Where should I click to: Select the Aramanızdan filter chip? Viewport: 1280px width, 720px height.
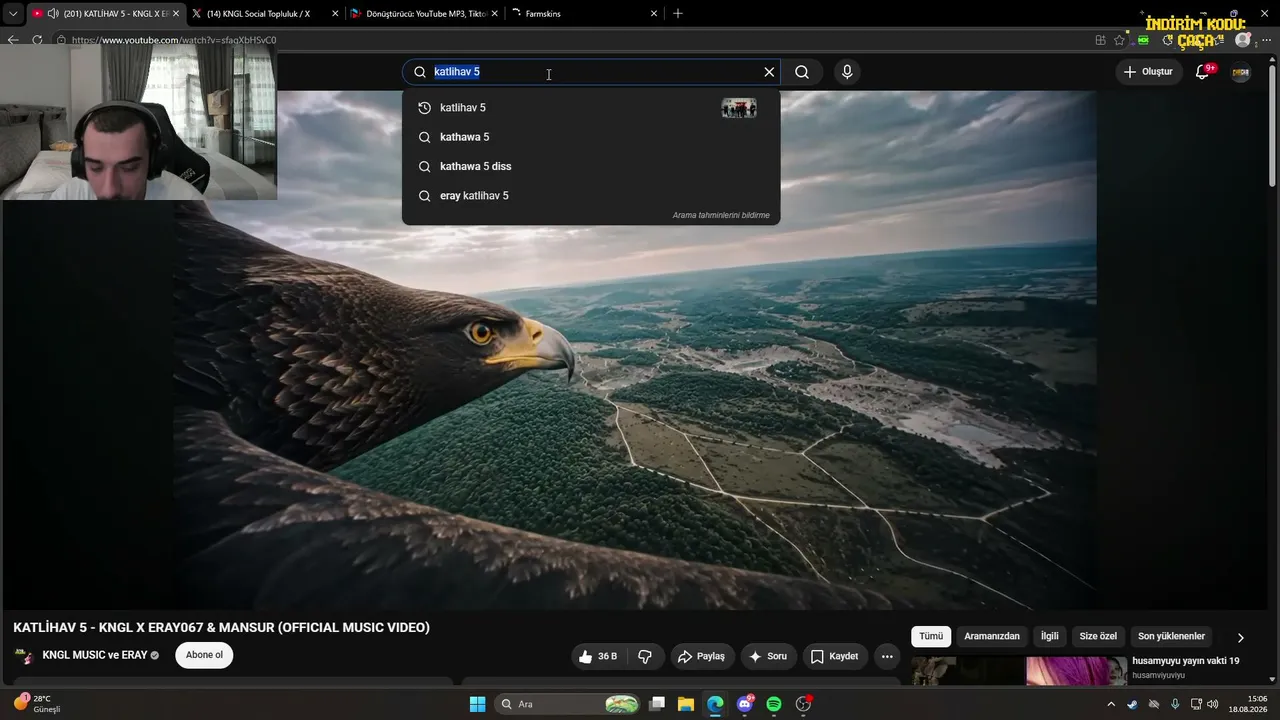[992, 636]
